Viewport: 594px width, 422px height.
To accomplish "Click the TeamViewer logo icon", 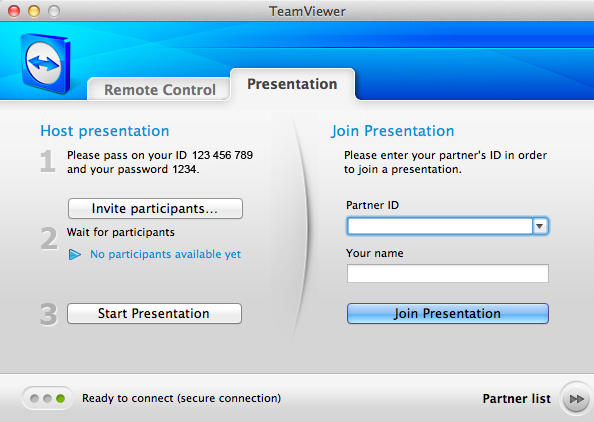I will click(x=46, y=64).
